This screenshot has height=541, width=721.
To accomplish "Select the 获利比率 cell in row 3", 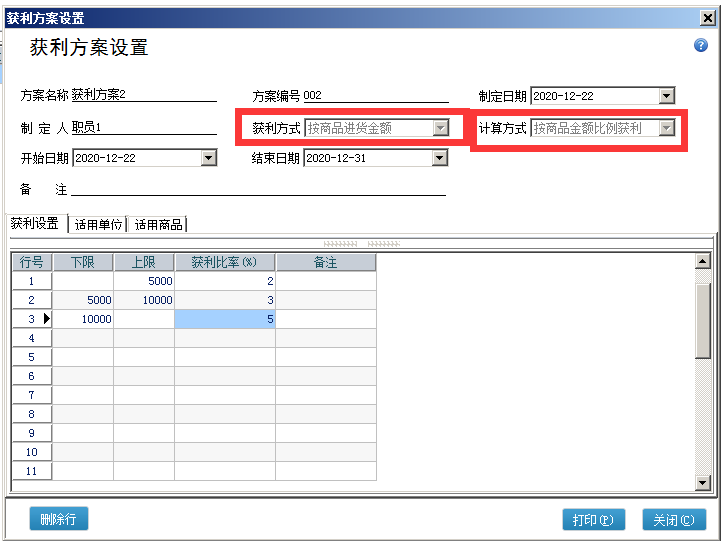I will click(x=225, y=319).
